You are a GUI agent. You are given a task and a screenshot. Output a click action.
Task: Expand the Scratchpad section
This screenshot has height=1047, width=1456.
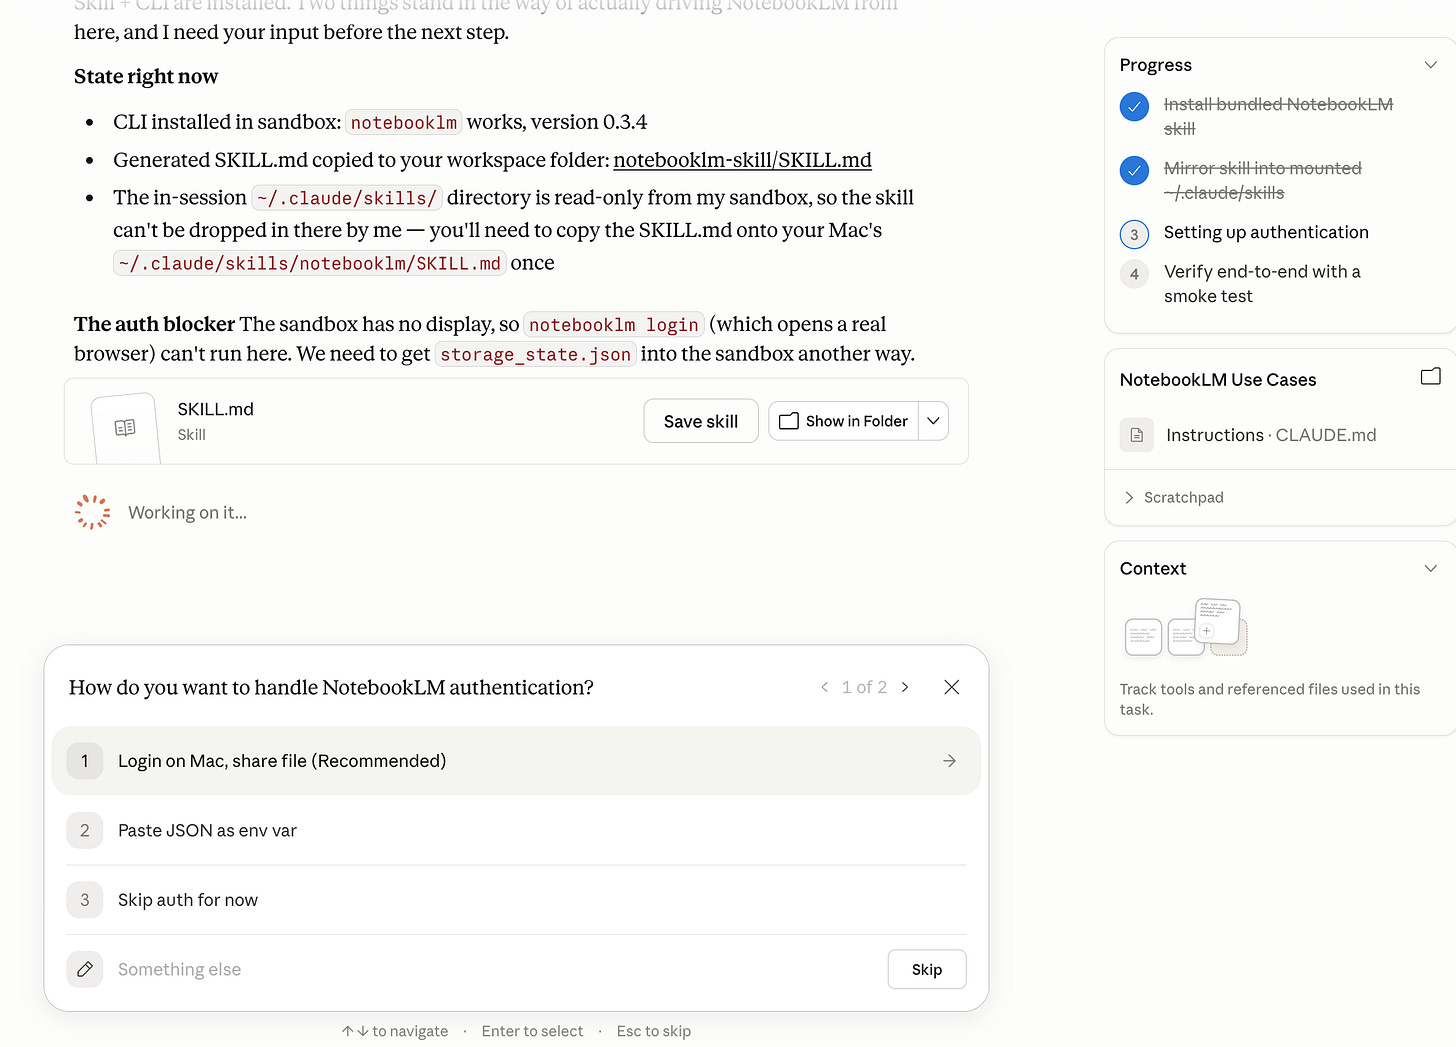1172,497
